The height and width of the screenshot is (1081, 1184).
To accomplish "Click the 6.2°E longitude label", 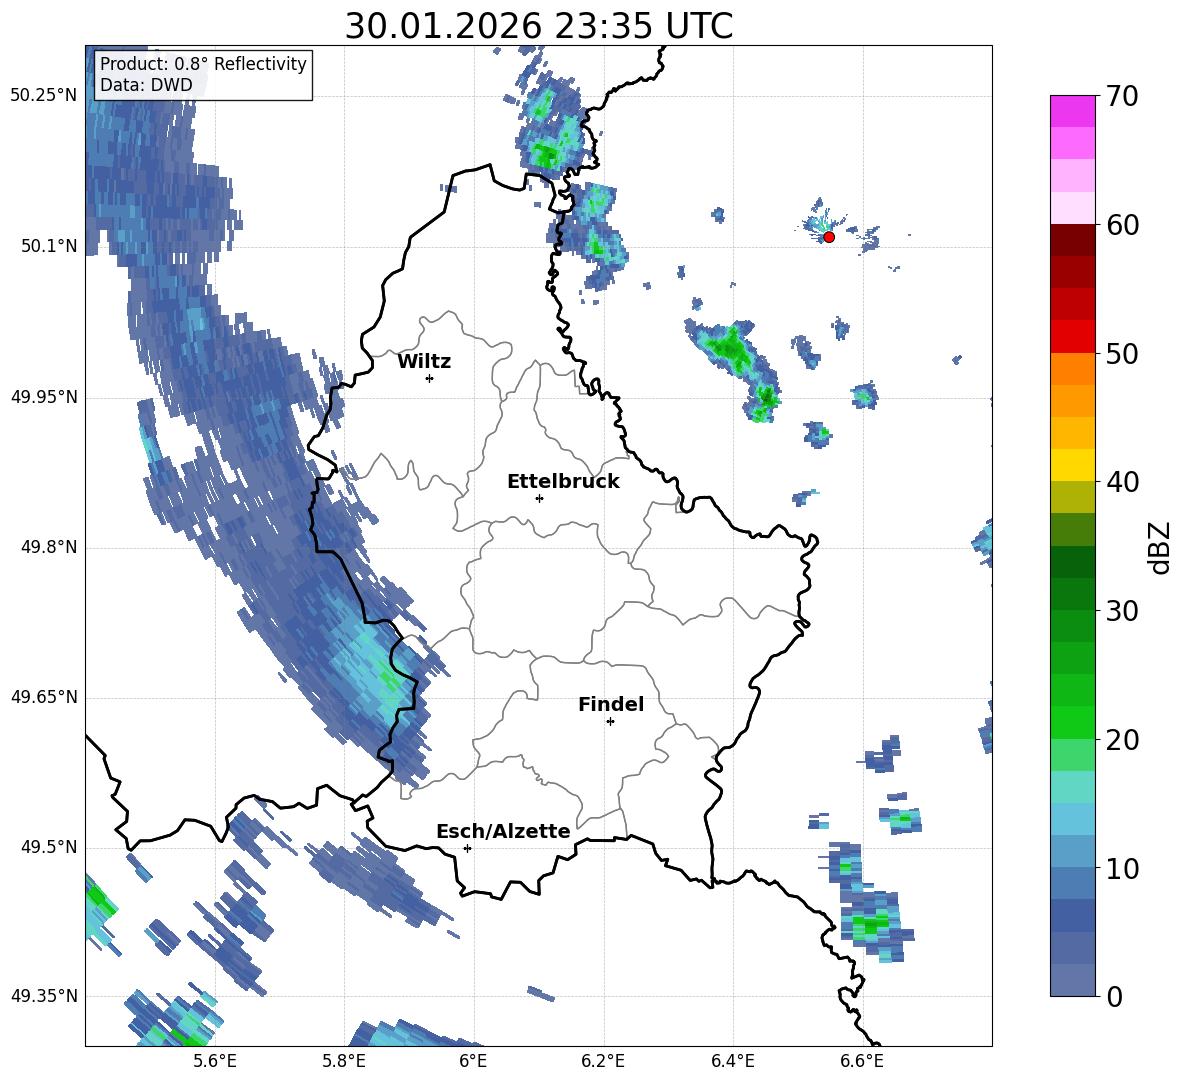I will (603, 1061).
